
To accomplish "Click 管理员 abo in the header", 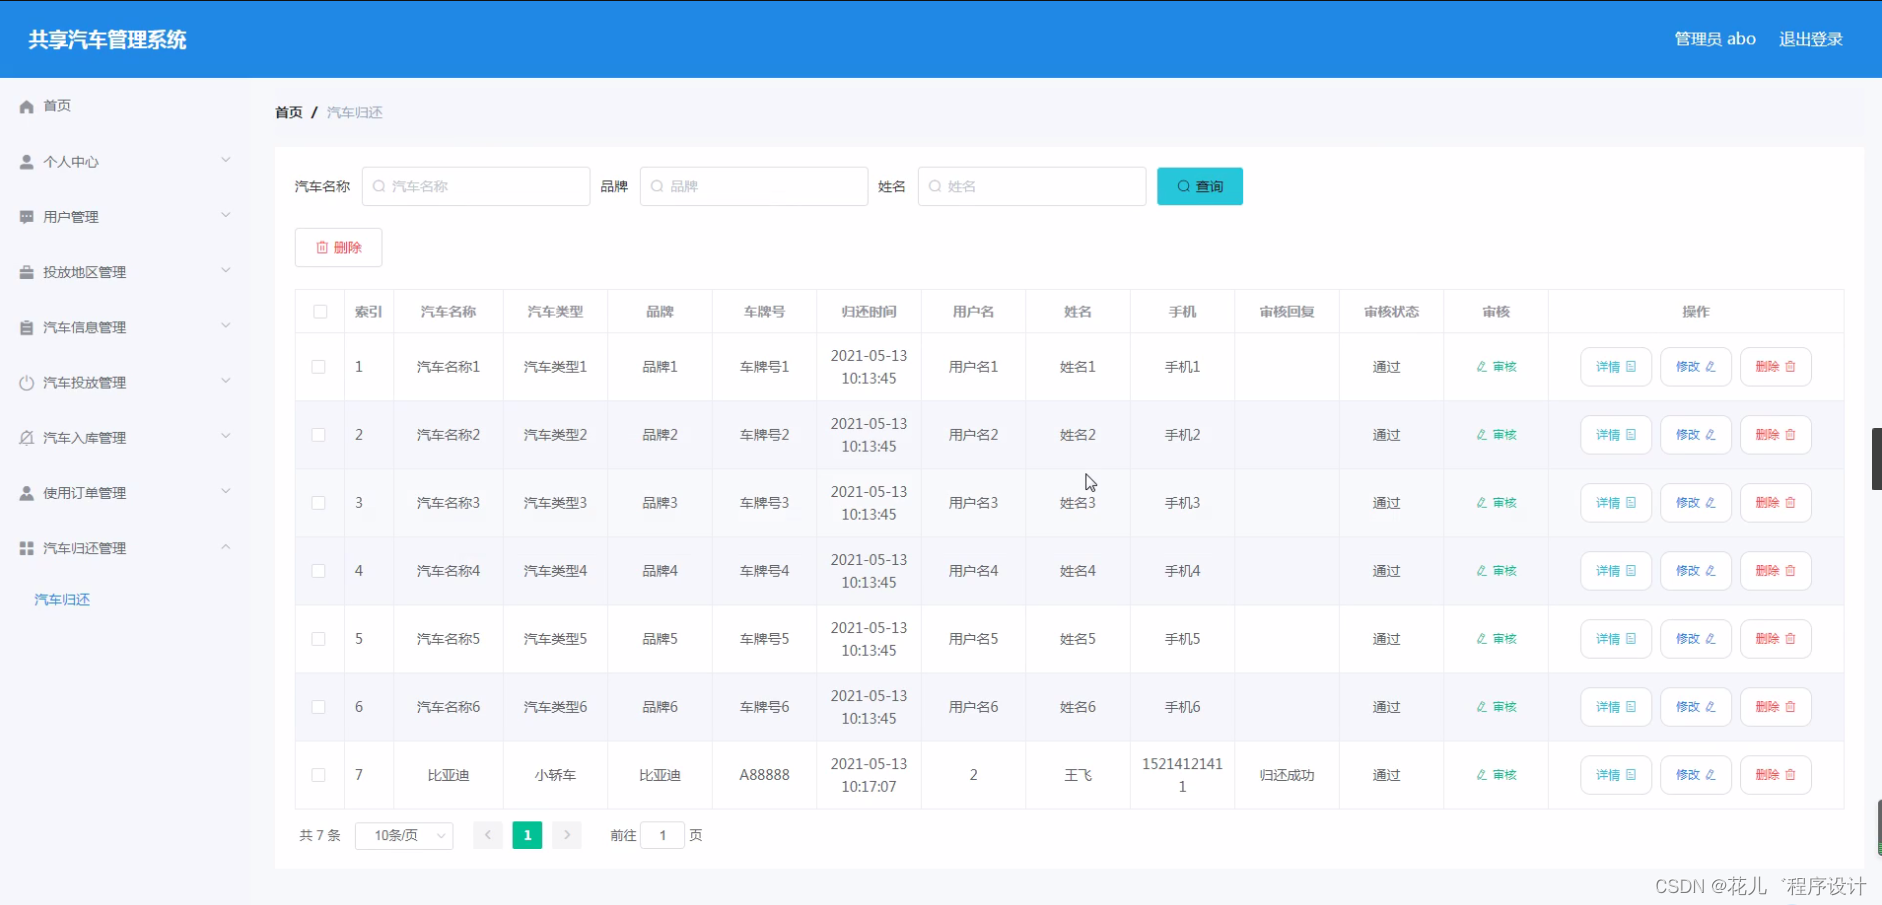I will (x=1715, y=39).
